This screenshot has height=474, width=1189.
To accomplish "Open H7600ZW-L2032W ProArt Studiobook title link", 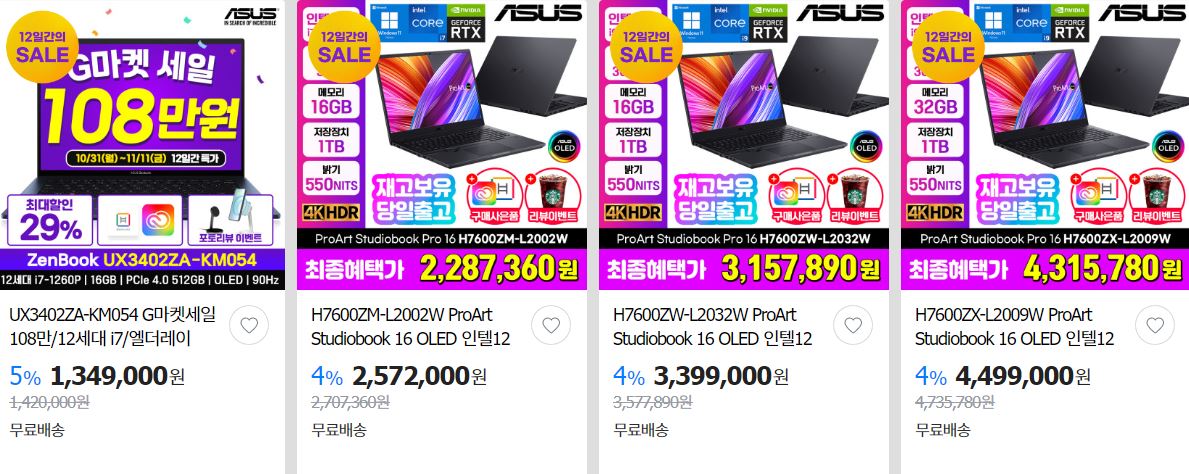I will [x=712, y=326].
